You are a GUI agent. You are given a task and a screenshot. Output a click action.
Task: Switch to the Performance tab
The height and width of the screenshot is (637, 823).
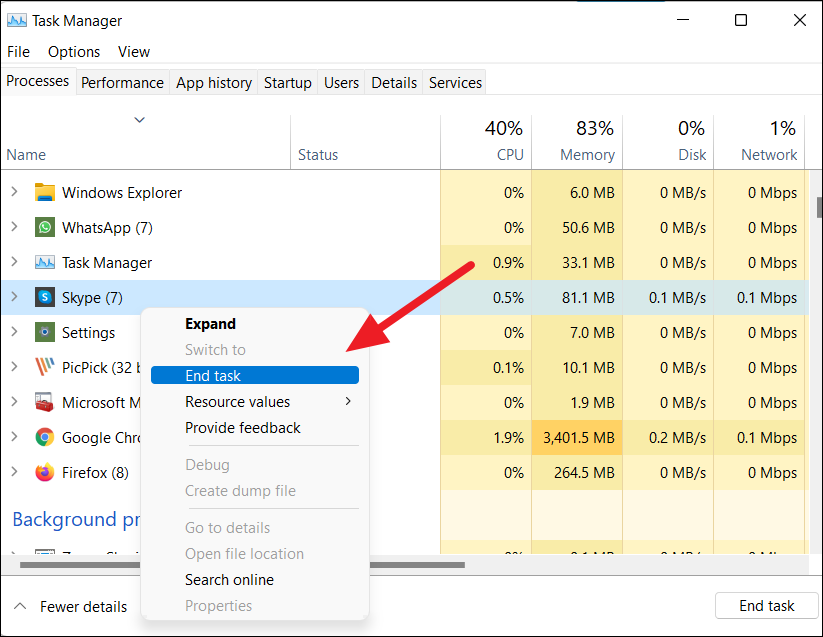(x=122, y=83)
